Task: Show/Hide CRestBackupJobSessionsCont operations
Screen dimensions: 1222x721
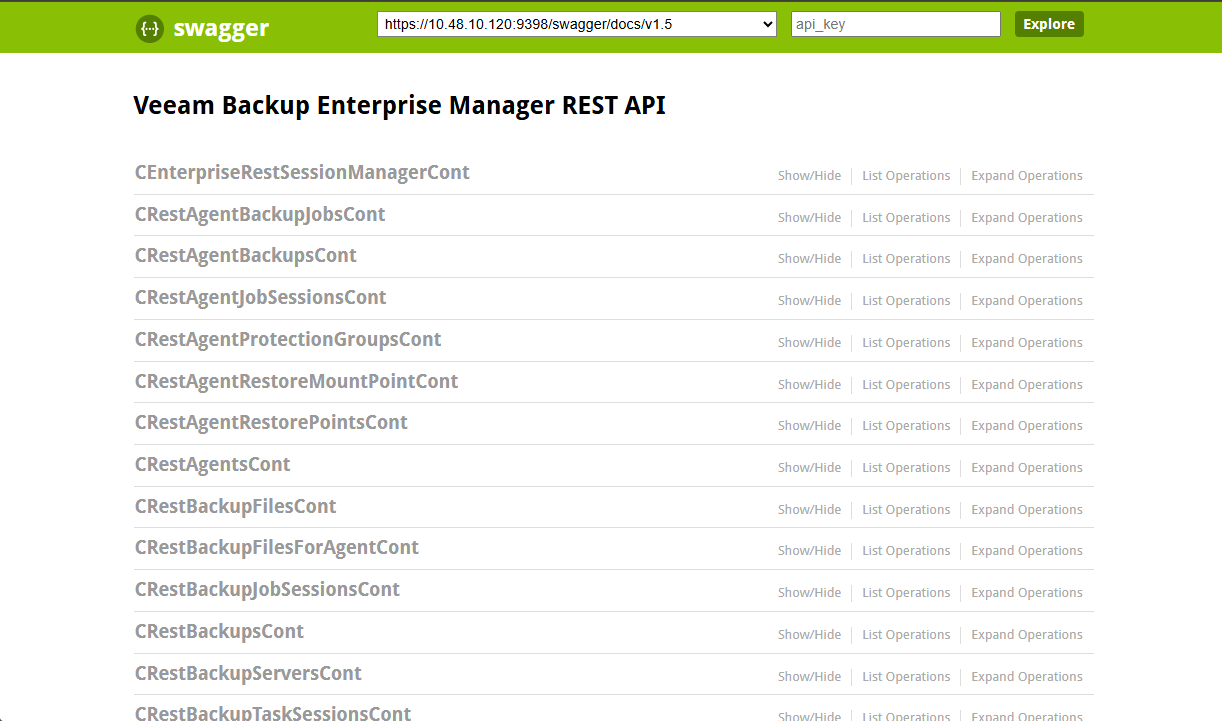Action: point(810,593)
